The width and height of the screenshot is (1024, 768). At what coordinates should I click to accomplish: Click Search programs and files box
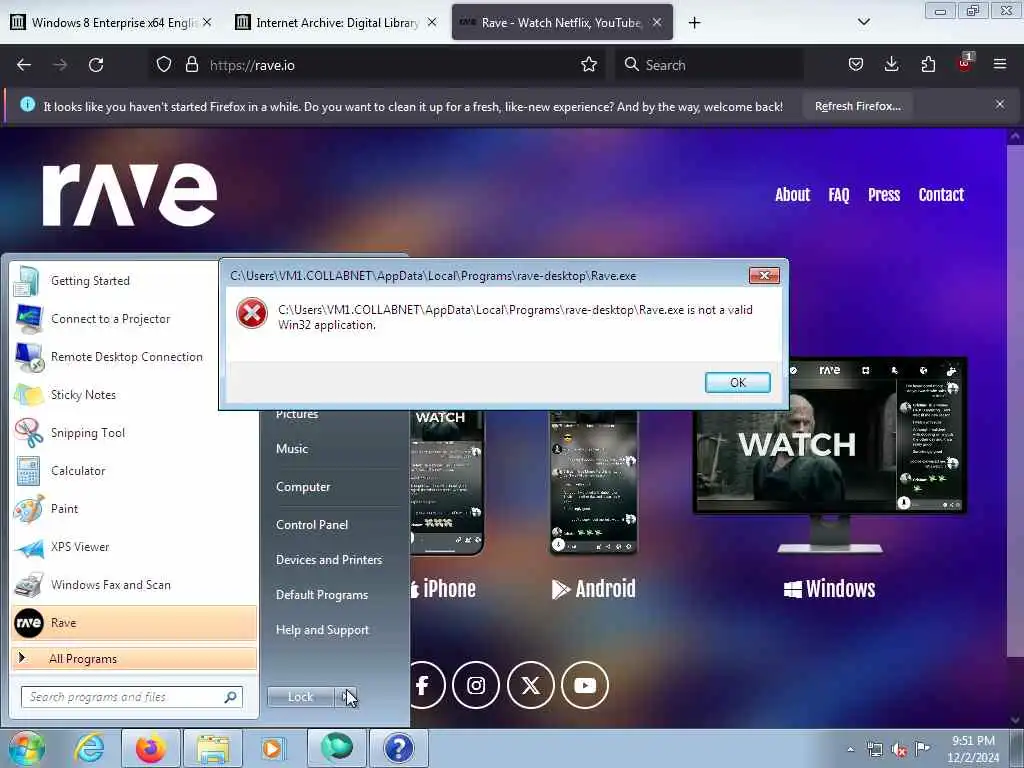131,697
